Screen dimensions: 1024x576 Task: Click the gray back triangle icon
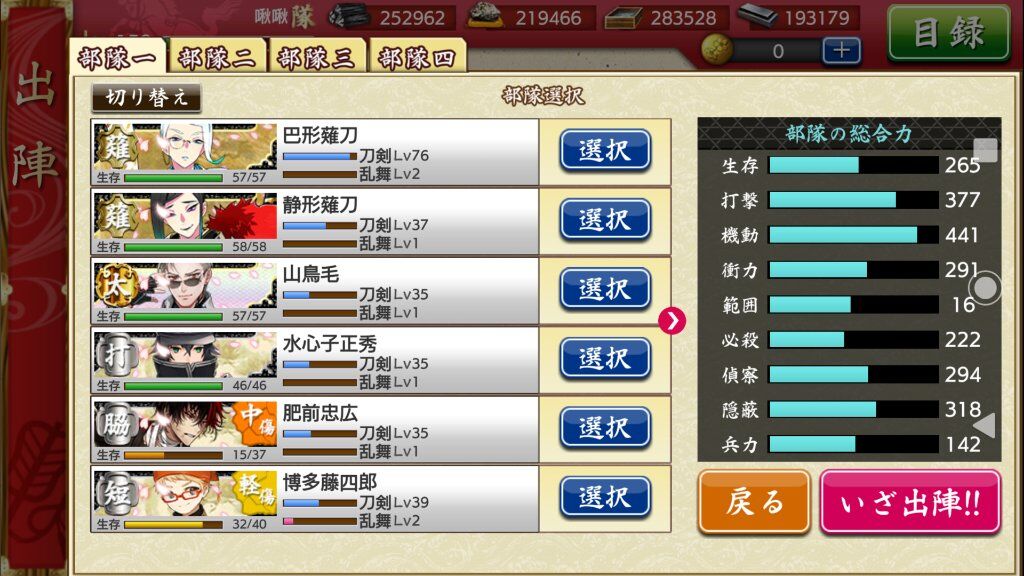click(985, 425)
